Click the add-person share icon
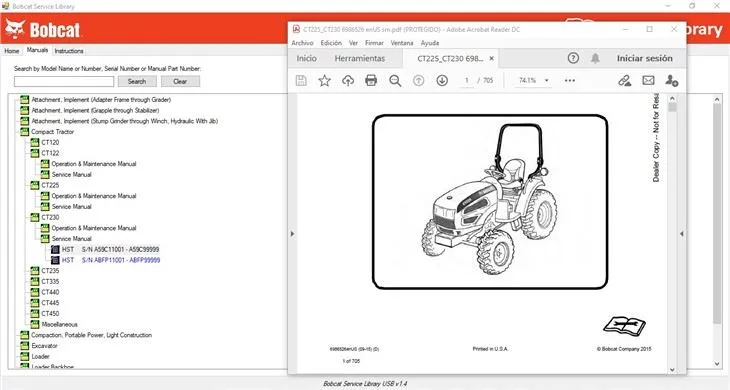Screen dimensions: 730x390 pyautogui.click(x=671, y=81)
